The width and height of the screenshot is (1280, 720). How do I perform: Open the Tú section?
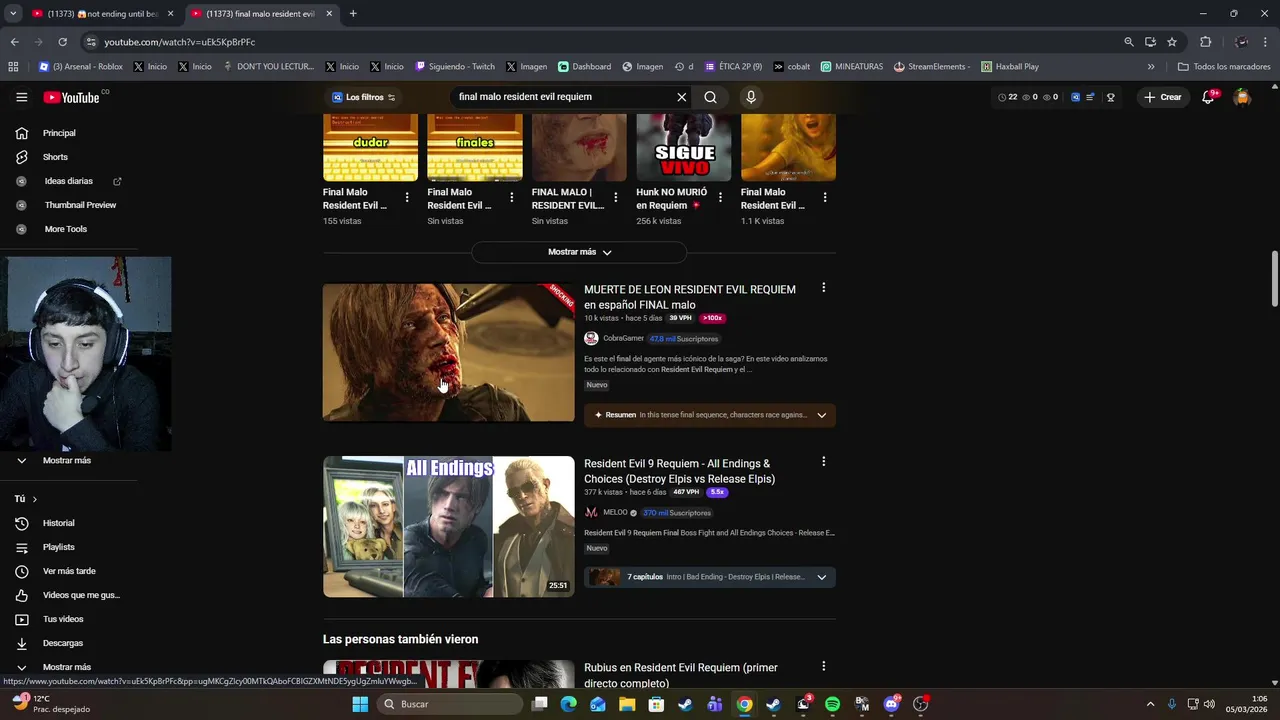click(x=25, y=498)
